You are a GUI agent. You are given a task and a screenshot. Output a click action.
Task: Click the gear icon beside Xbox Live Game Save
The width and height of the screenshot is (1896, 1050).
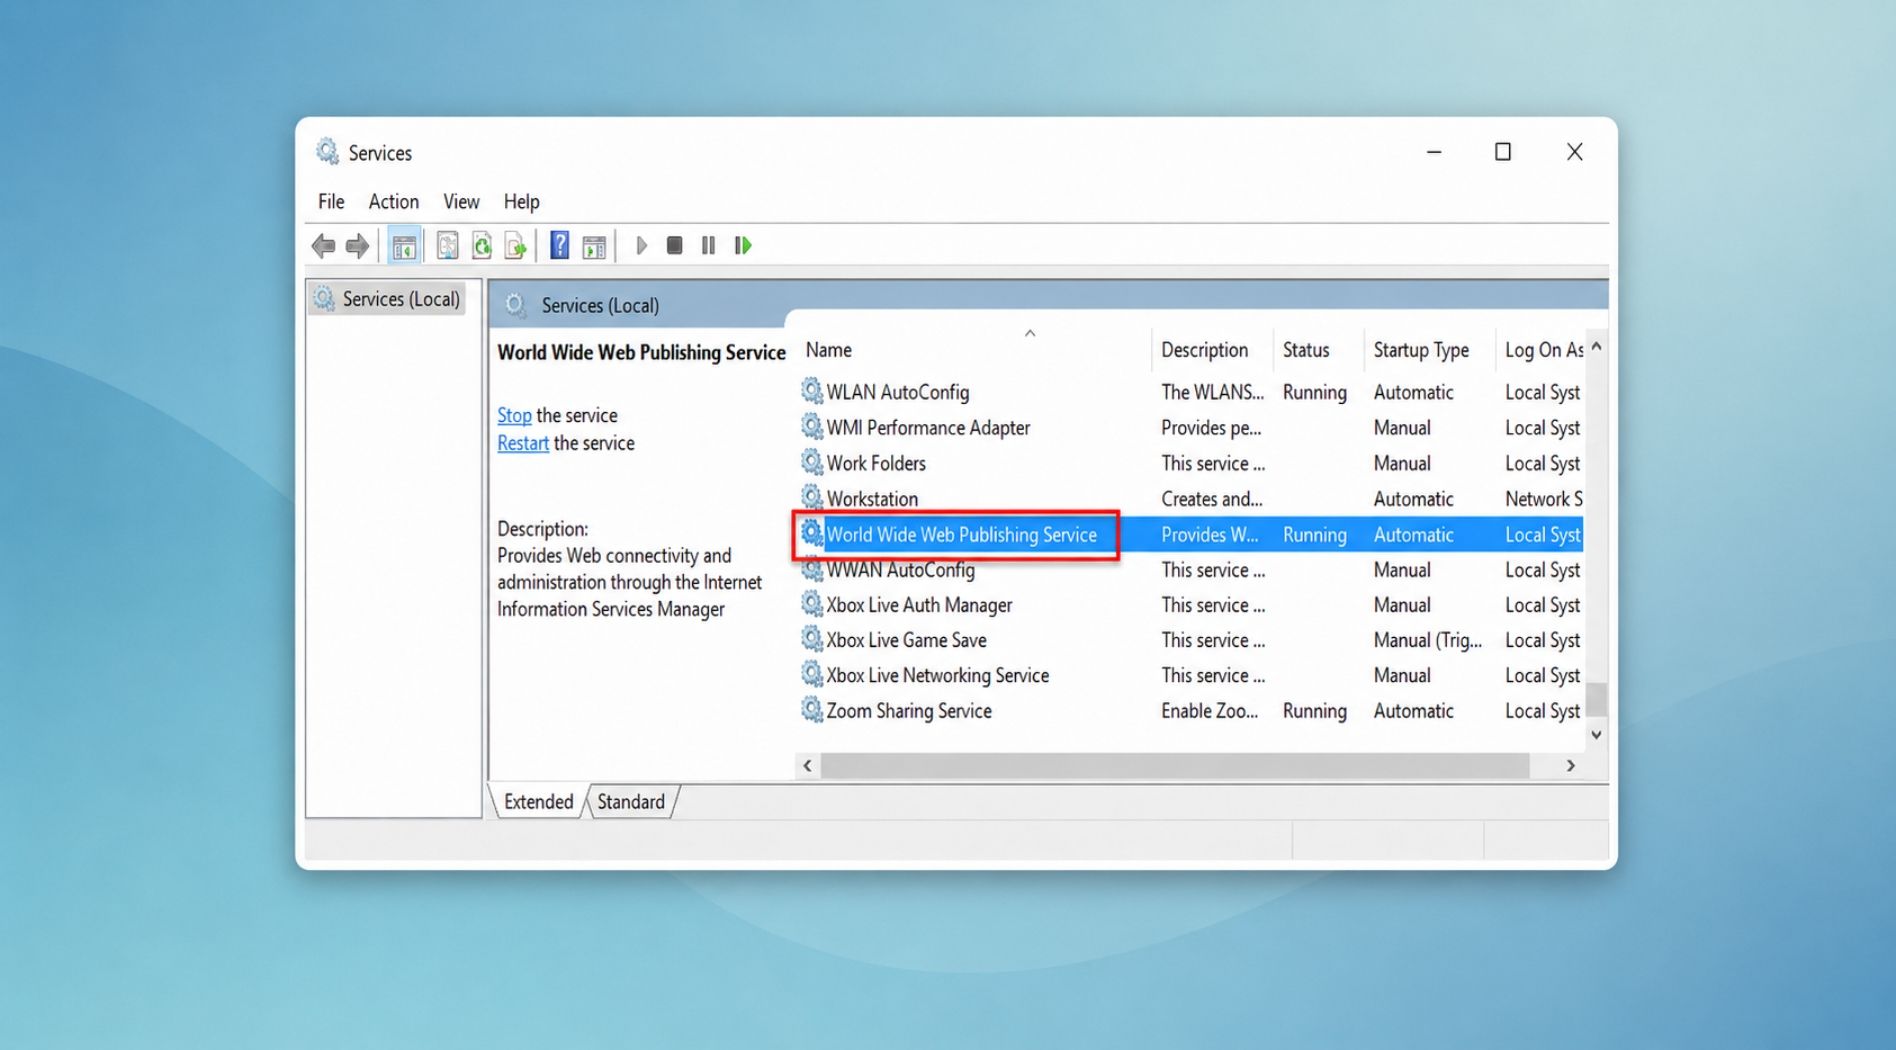coord(812,639)
